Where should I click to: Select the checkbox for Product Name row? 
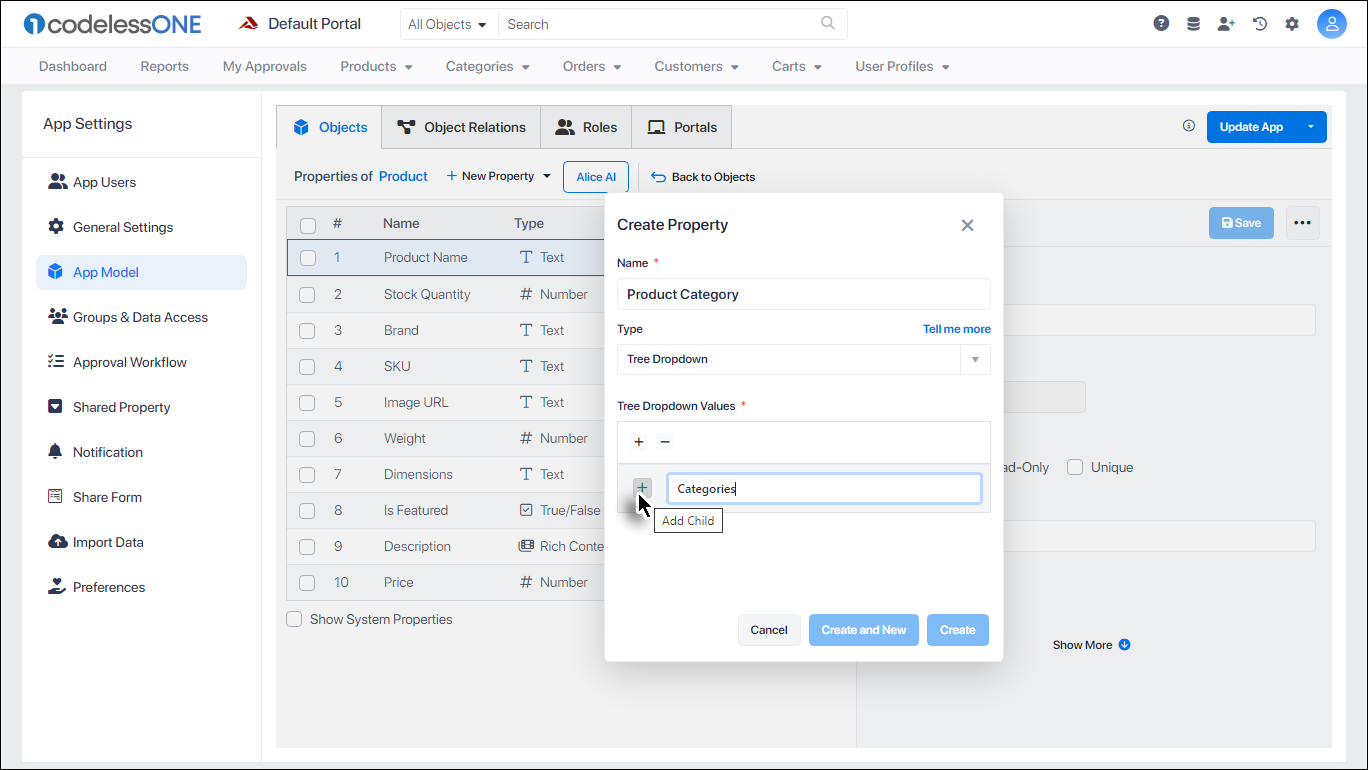click(307, 257)
